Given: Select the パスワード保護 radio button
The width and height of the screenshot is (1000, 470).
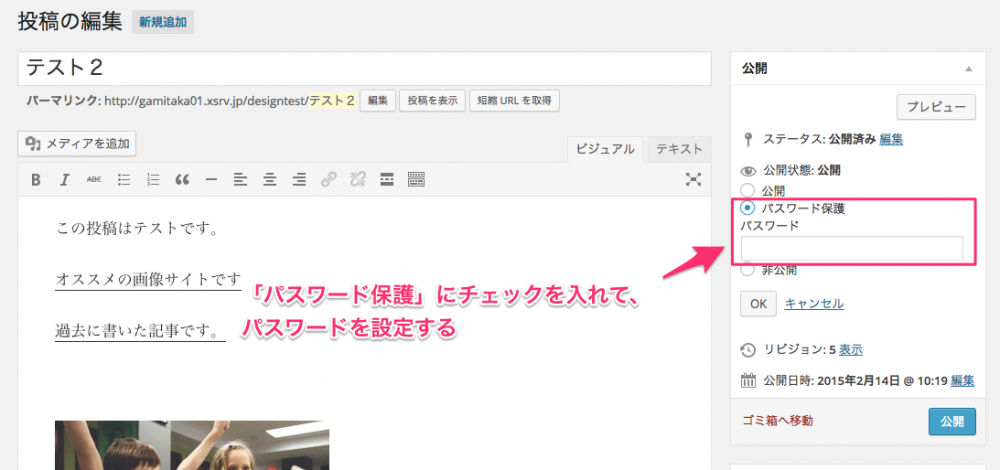Looking at the screenshot, I should [x=747, y=208].
